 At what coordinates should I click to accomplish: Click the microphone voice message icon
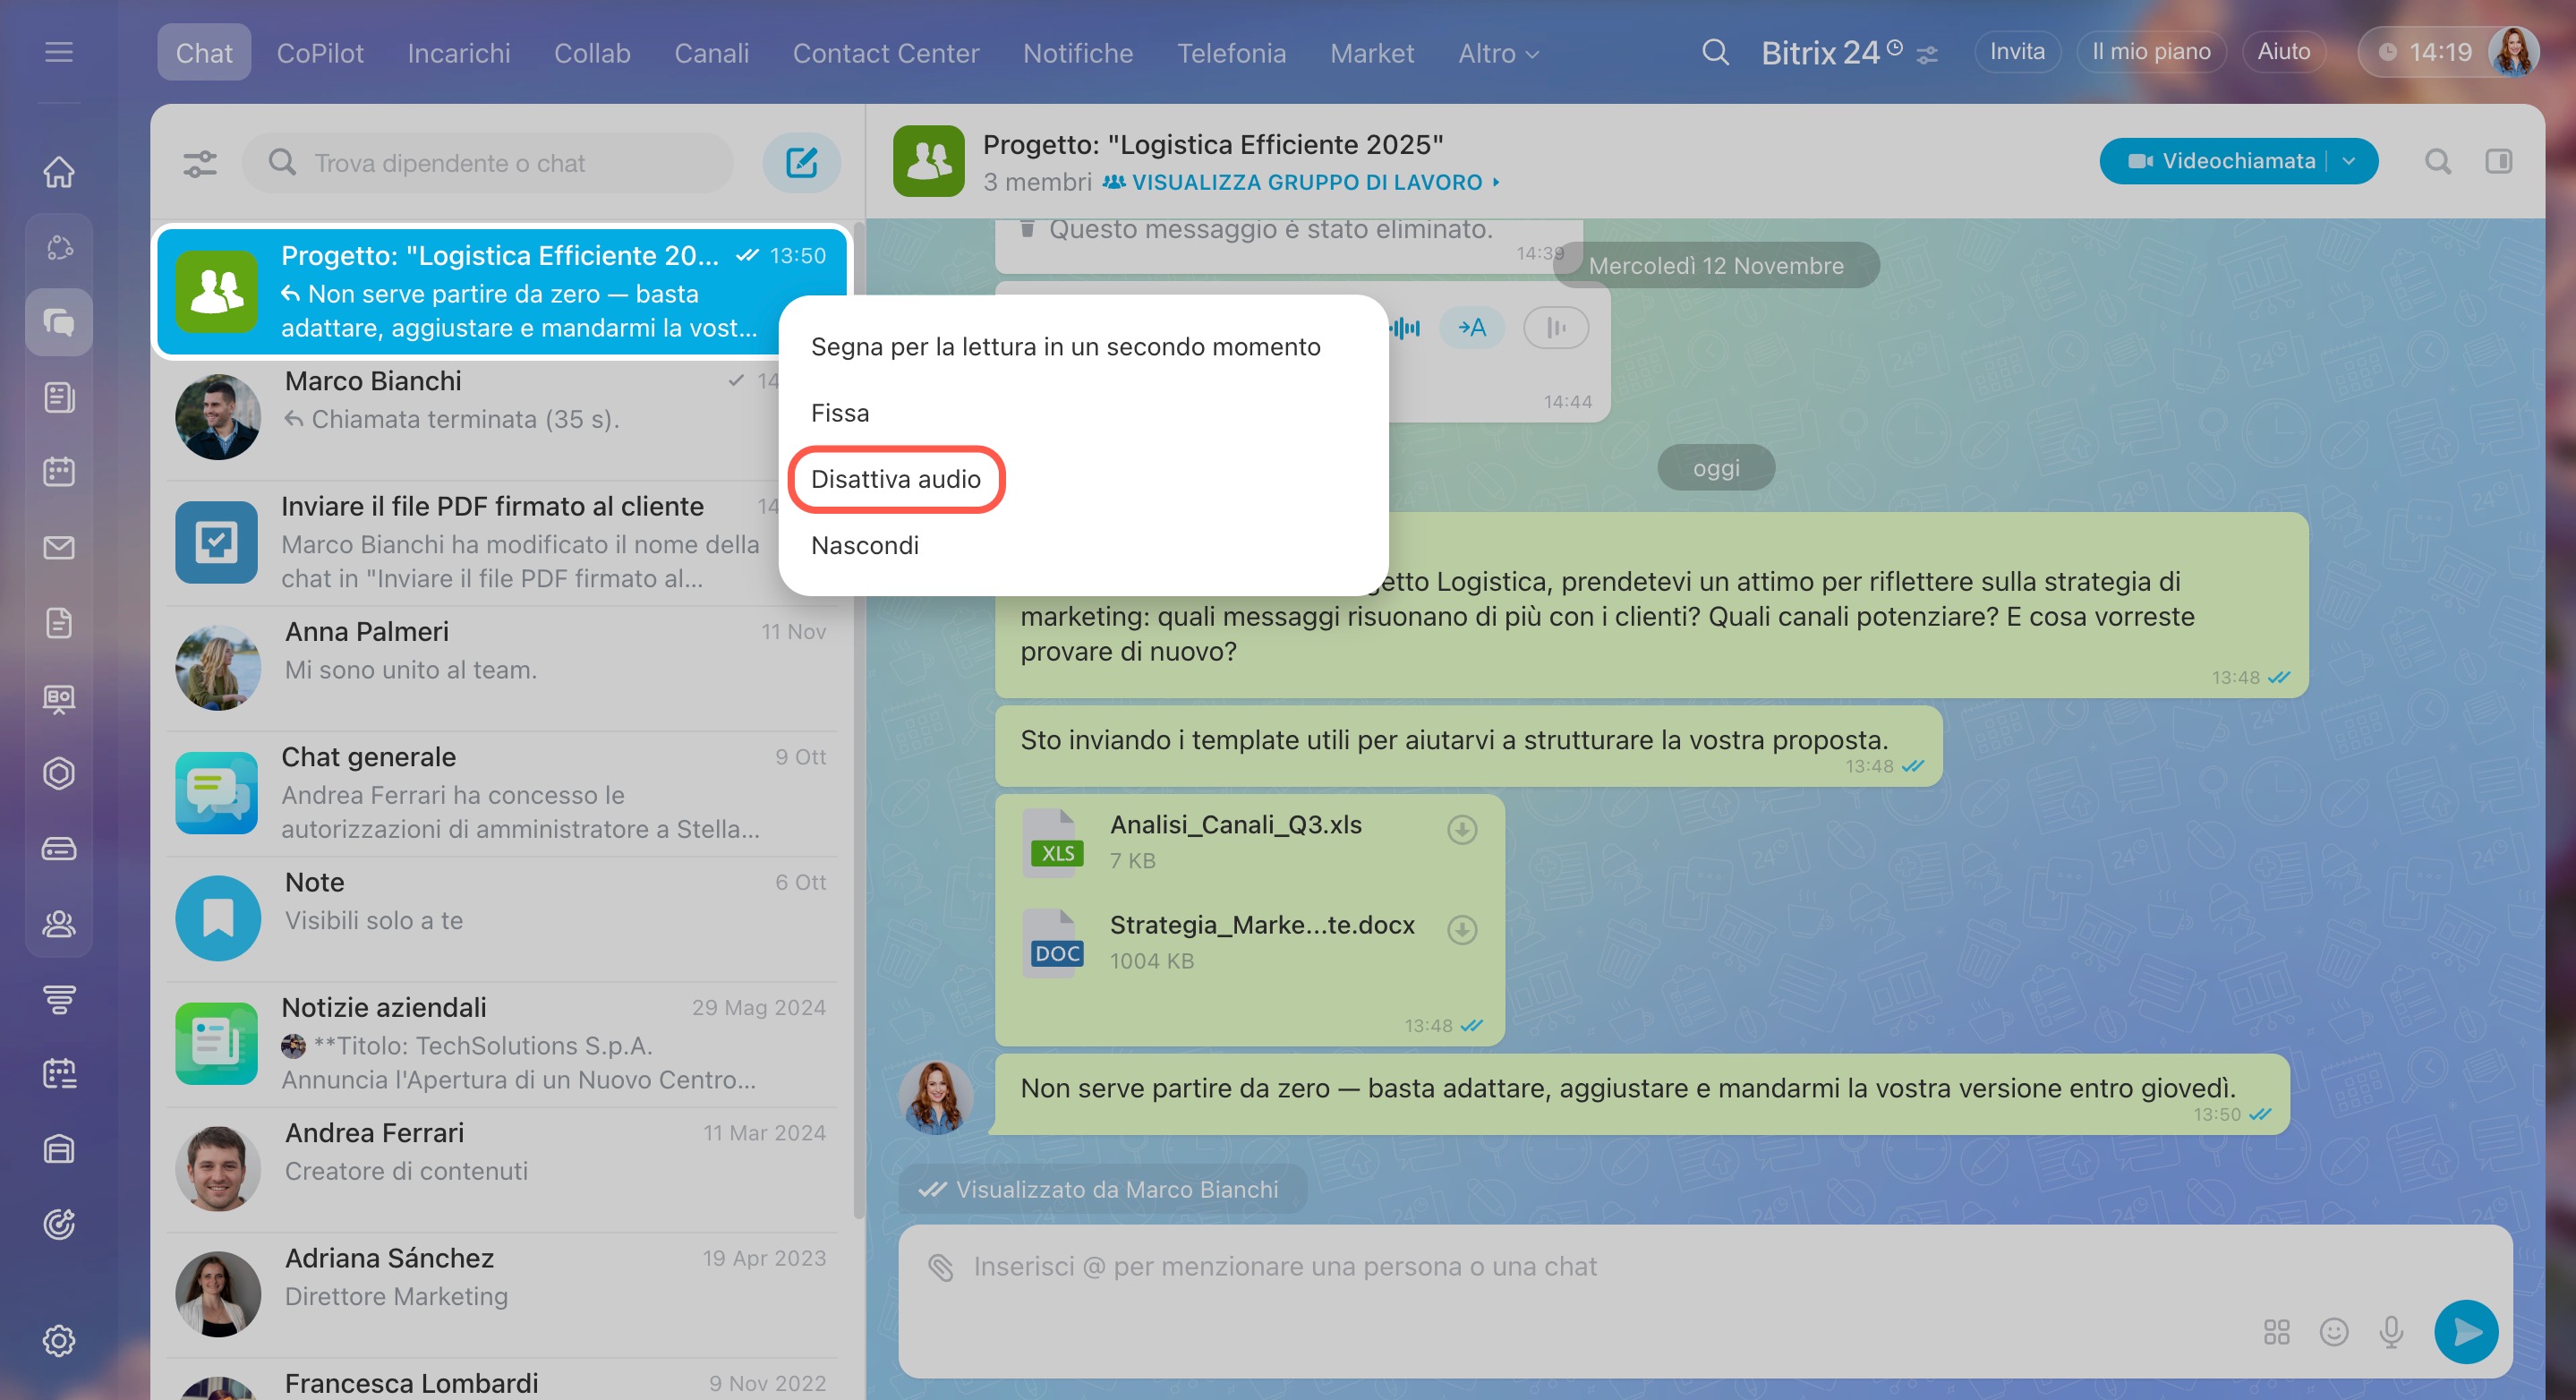pyautogui.click(x=2391, y=1331)
